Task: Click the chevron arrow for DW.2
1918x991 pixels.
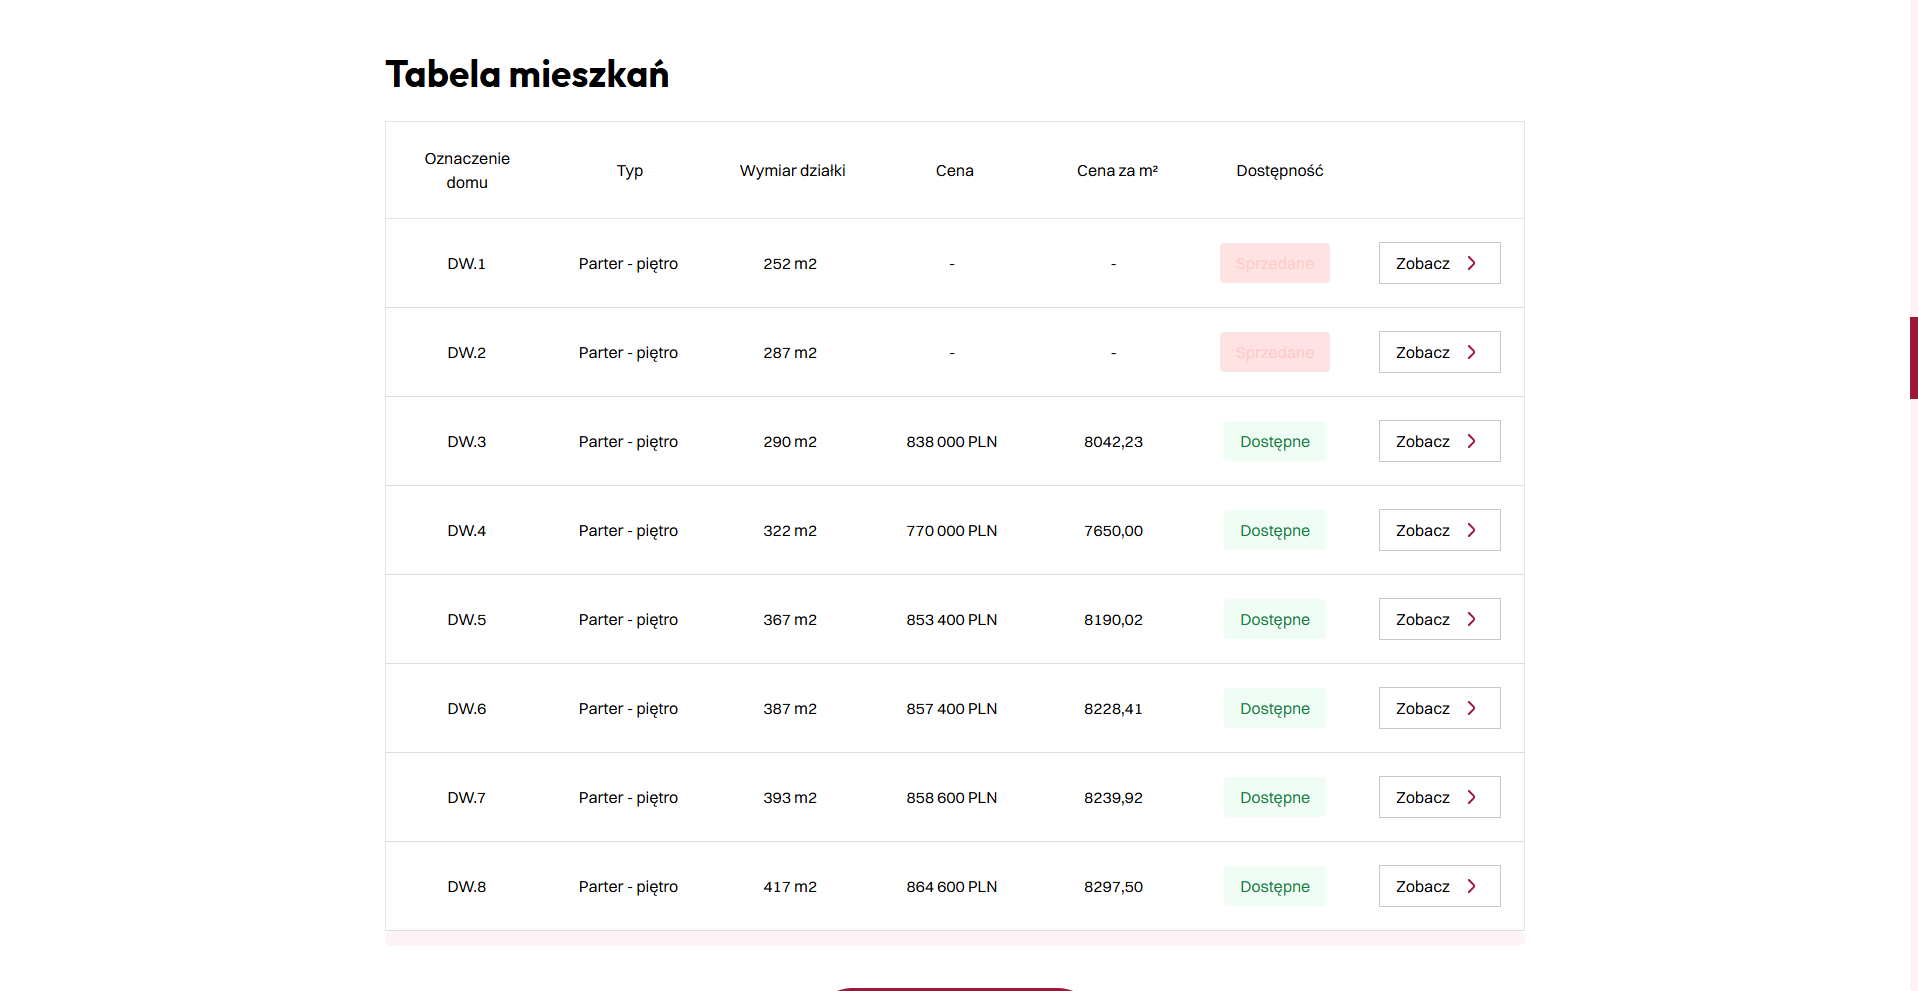Action: click(x=1471, y=352)
